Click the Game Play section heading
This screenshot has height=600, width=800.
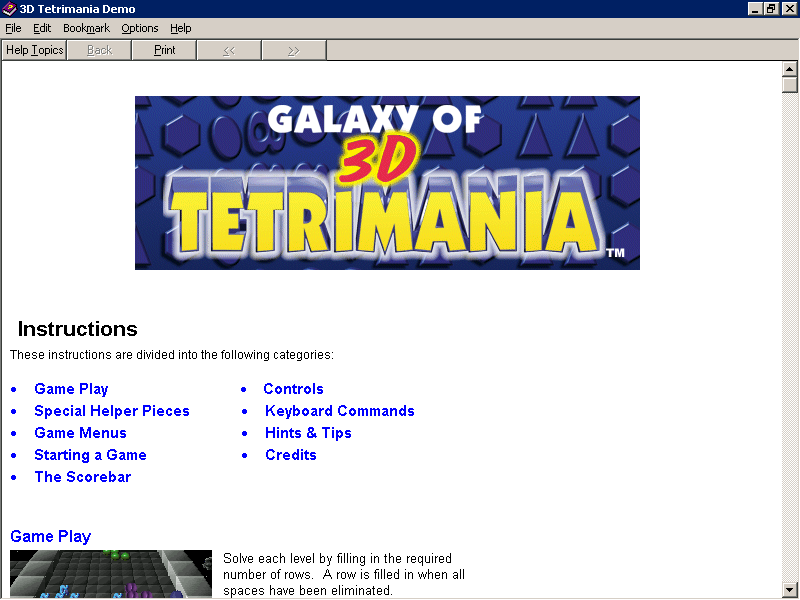pyautogui.click(x=51, y=536)
